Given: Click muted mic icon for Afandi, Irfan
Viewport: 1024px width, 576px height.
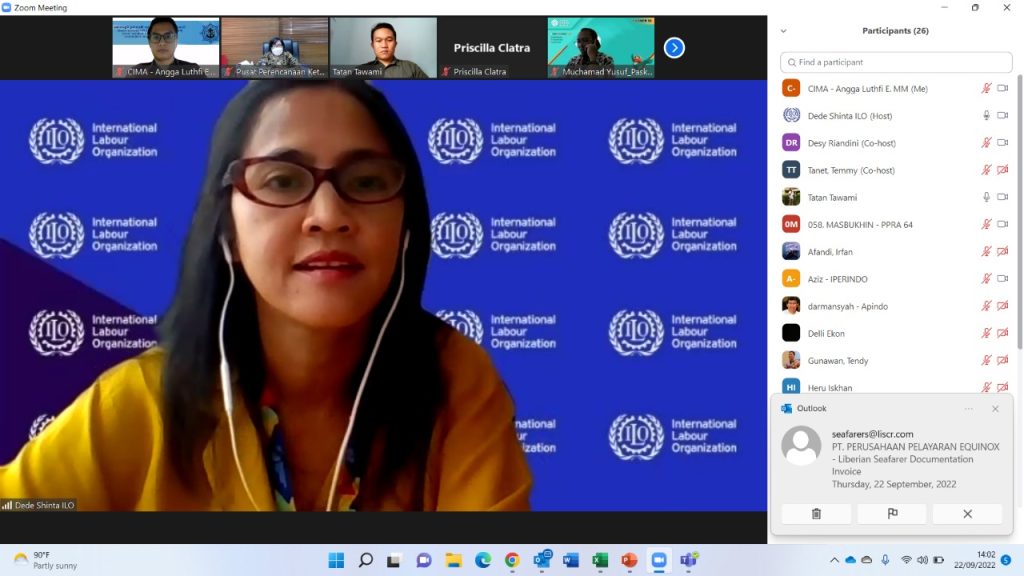Looking at the screenshot, I should click(x=986, y=251).
